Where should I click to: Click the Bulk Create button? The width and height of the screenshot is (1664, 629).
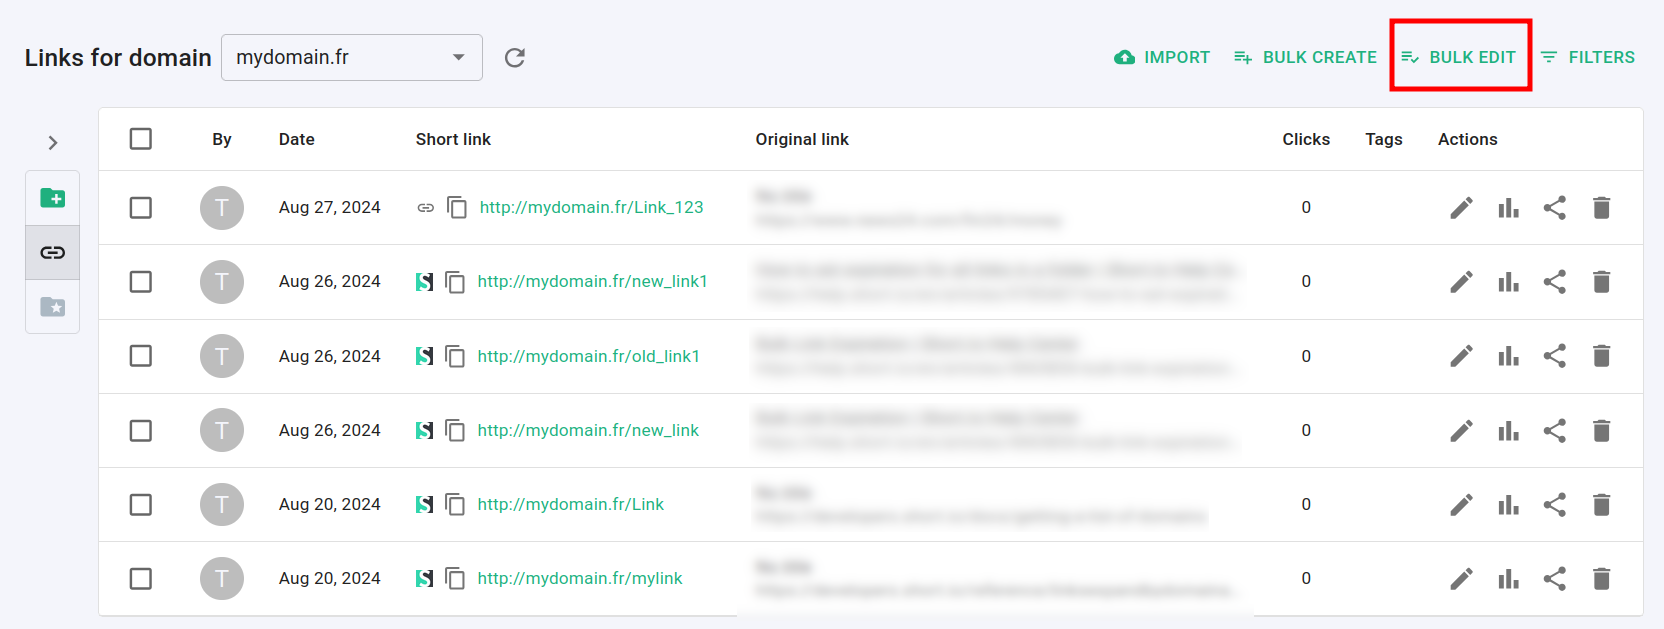pyautogui.click(x=1305, y=58)
